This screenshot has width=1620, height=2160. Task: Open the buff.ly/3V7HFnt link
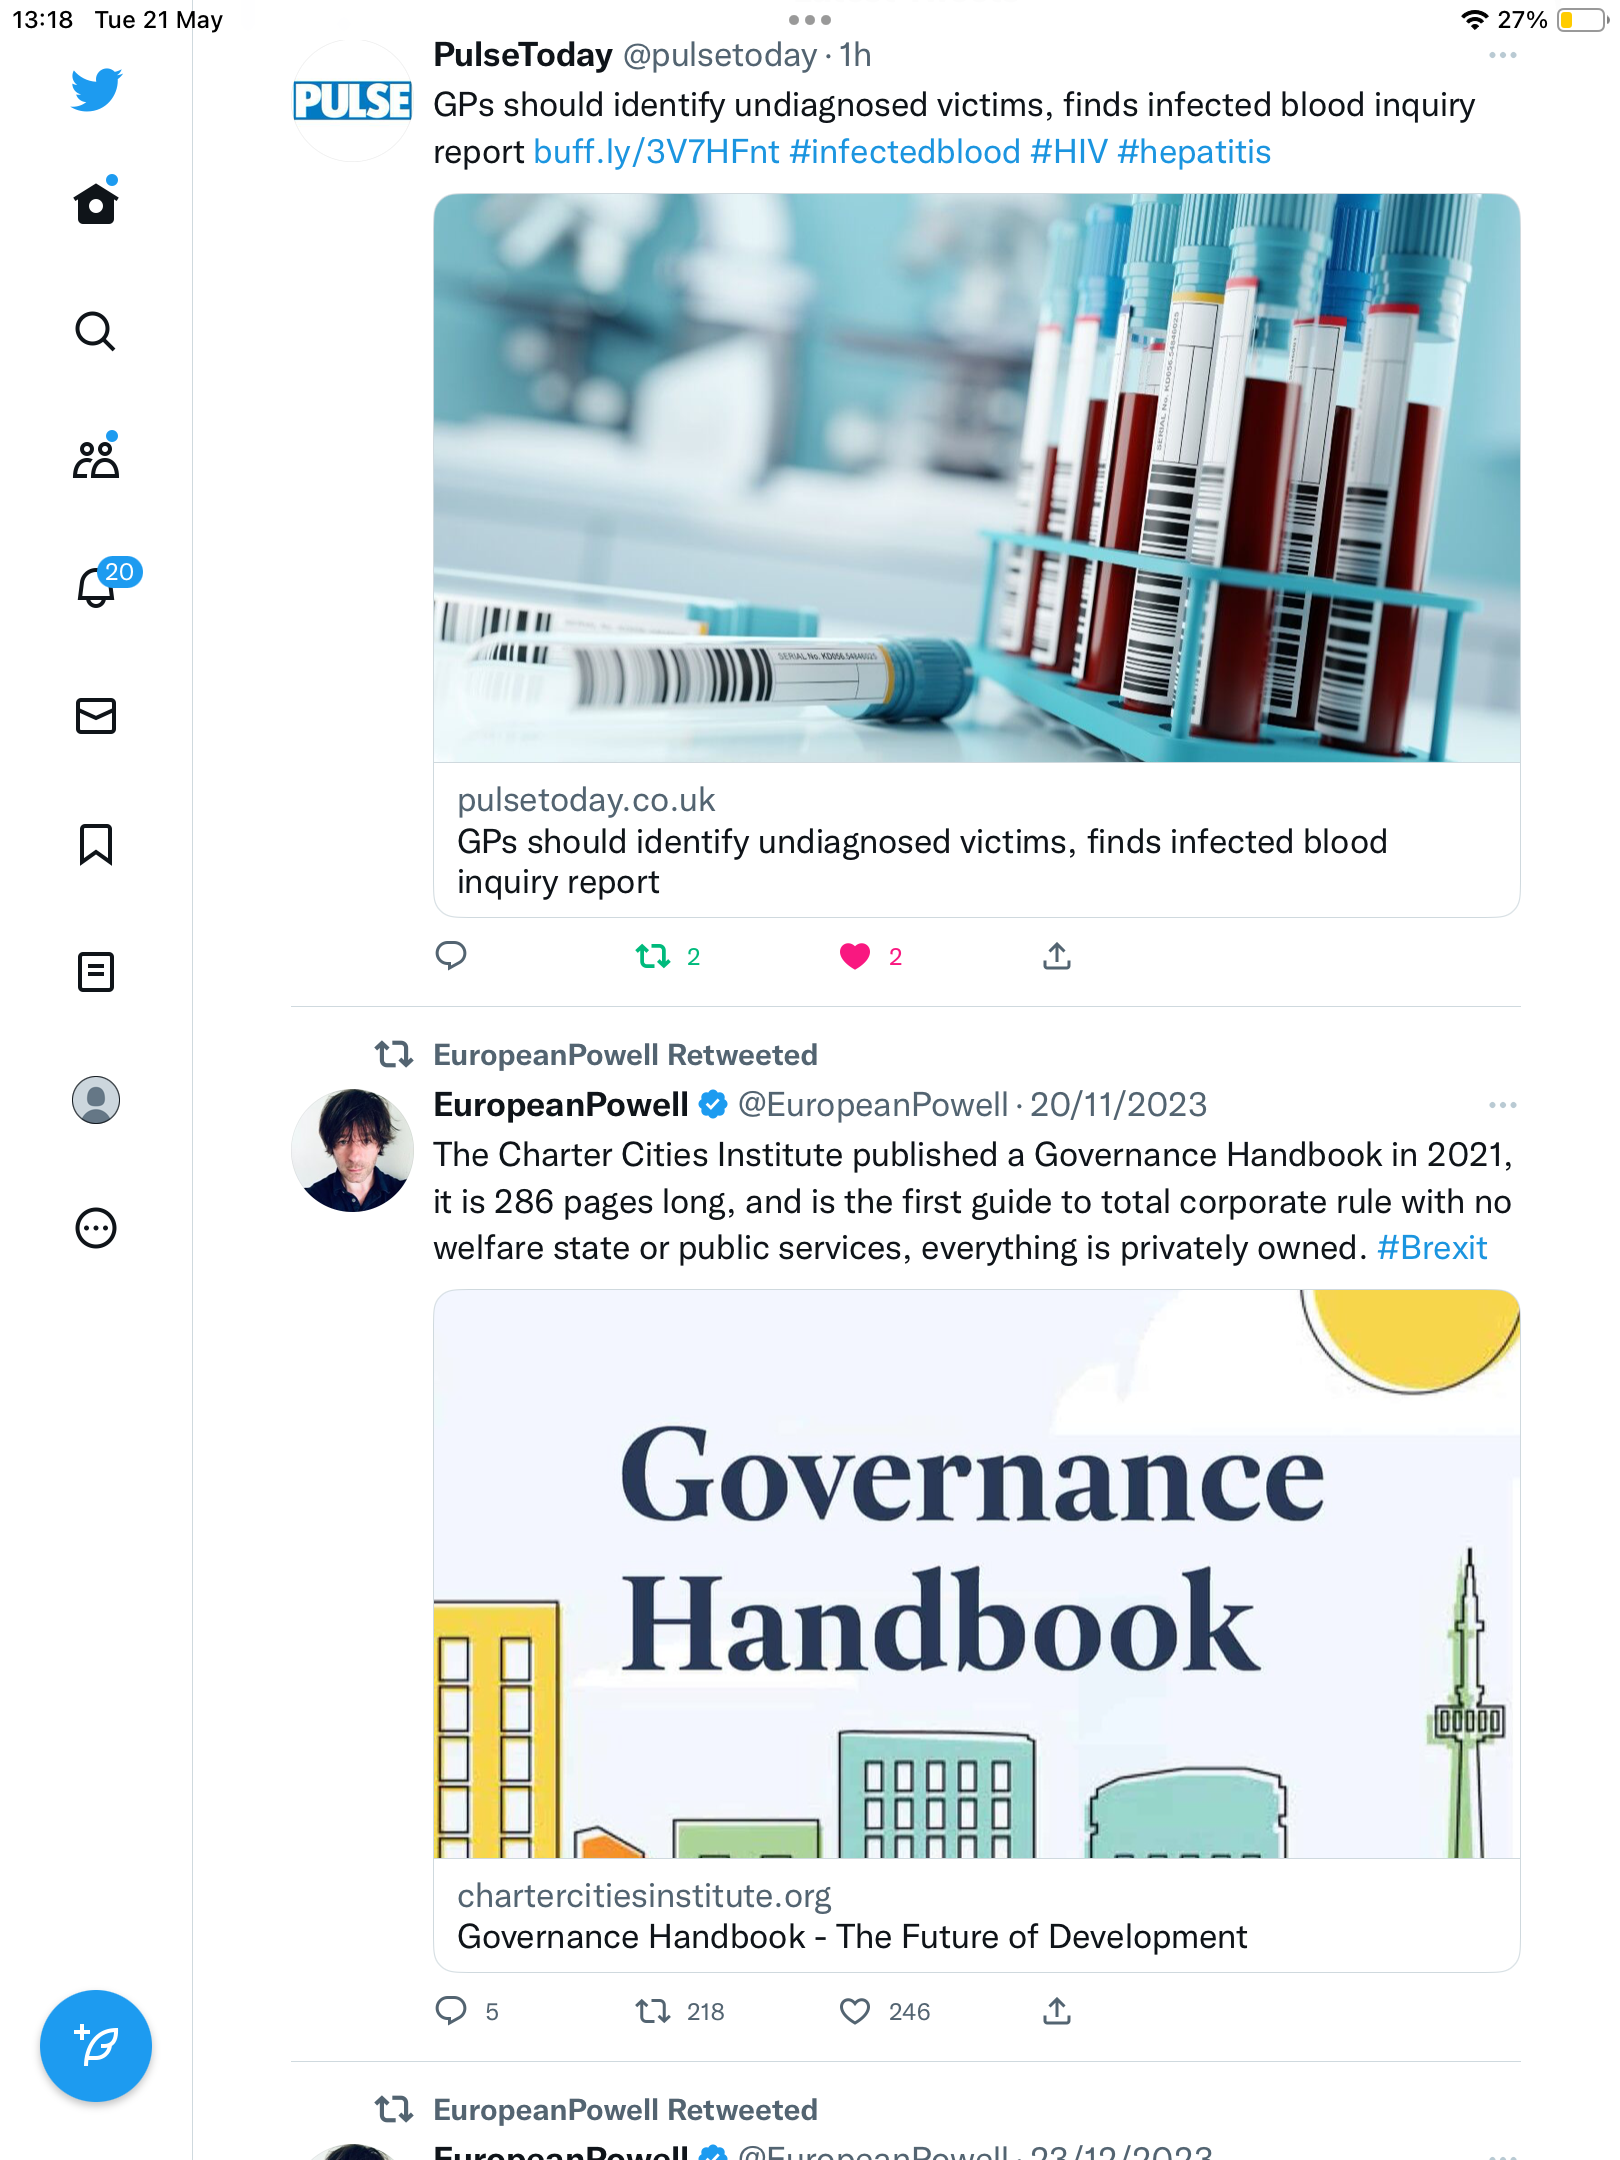pos(656,152)
